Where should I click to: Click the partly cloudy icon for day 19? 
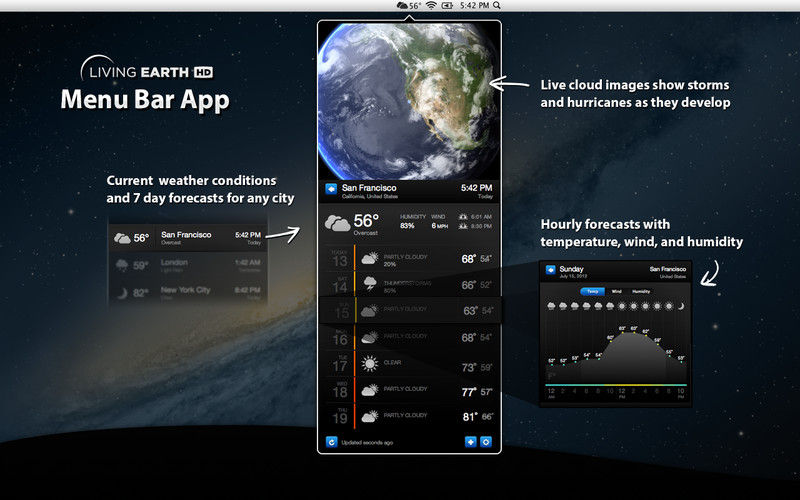click(369, 416)
